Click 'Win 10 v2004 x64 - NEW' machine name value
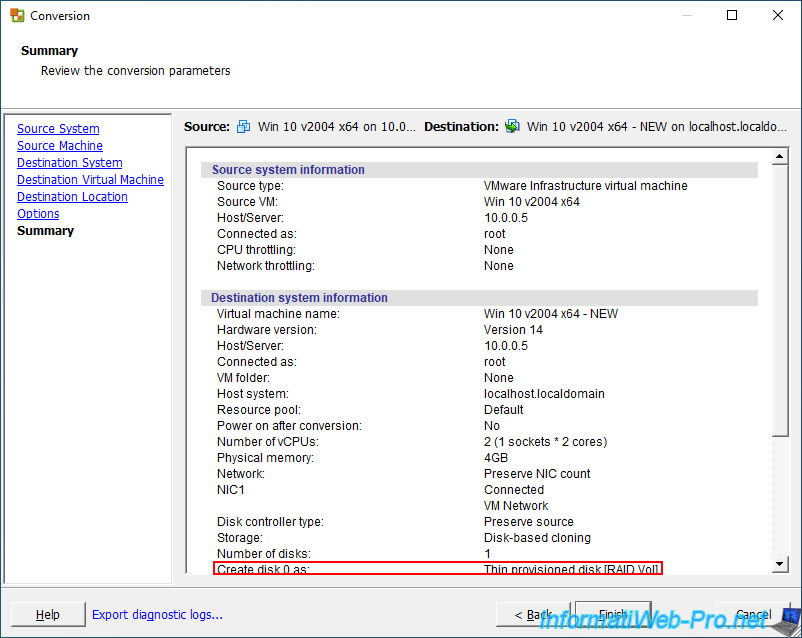 click(551, 314)
